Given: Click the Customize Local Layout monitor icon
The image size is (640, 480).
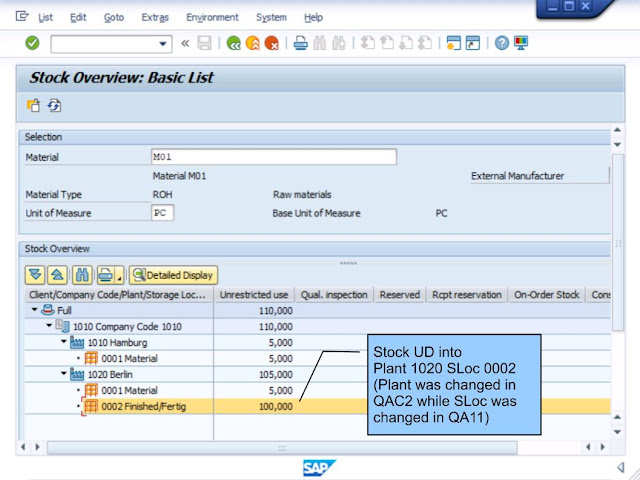Looking at the screenshot, I should pyautogui.click(x=521, y=43).
